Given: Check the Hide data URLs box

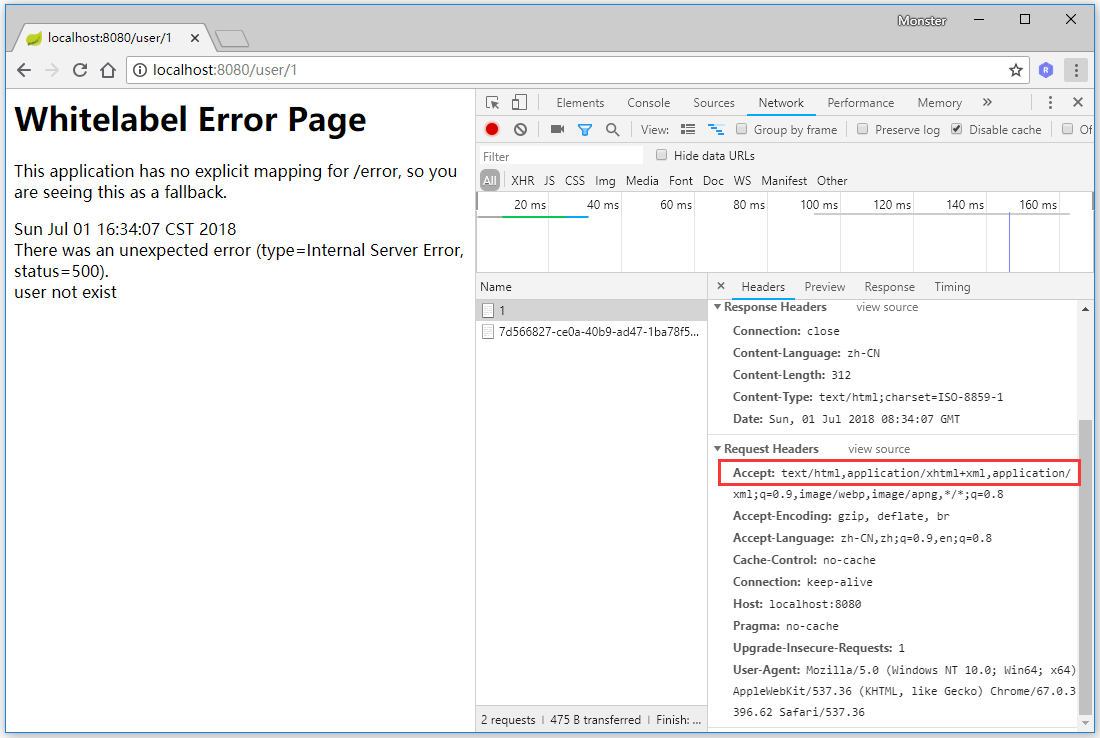Looking at the screenshot, I should coord(662,155).
